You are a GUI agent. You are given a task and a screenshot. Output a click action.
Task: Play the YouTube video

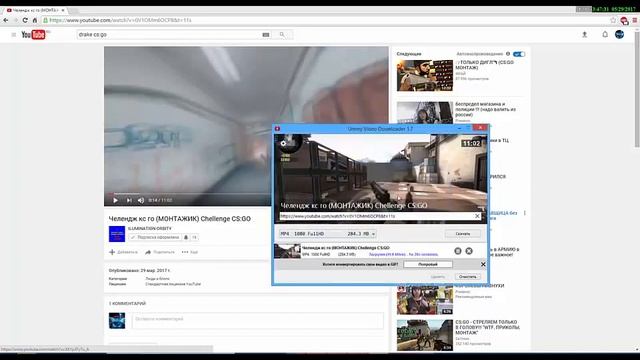(116, 200)
